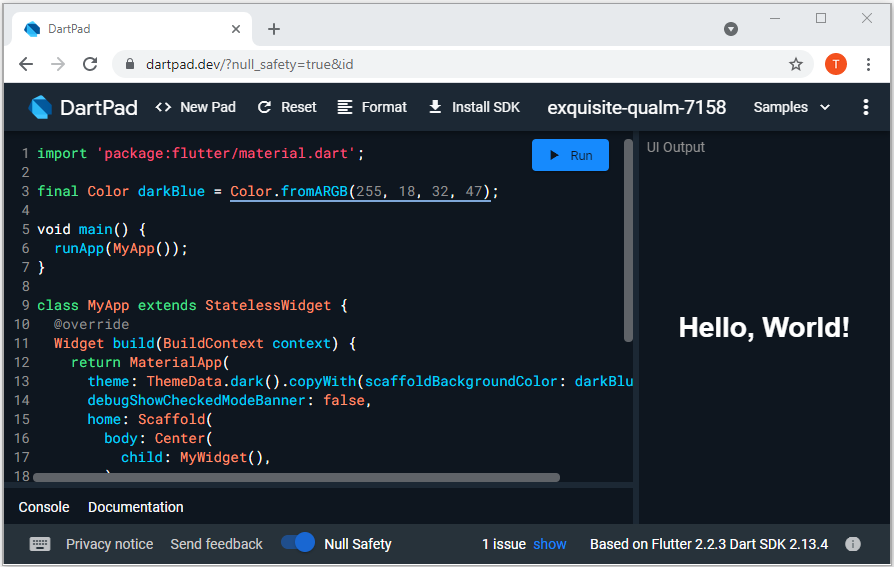Click the 1 issue status text

pos(504,544)
